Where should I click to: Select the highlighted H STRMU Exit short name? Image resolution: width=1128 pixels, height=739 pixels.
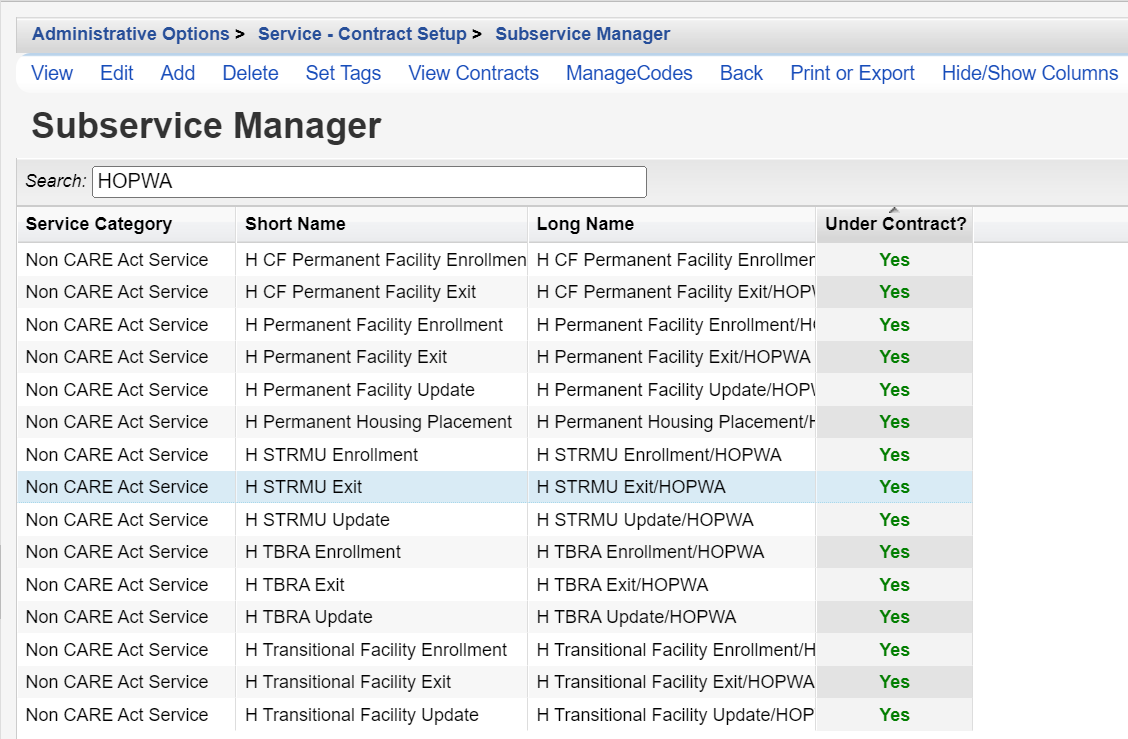304,487
